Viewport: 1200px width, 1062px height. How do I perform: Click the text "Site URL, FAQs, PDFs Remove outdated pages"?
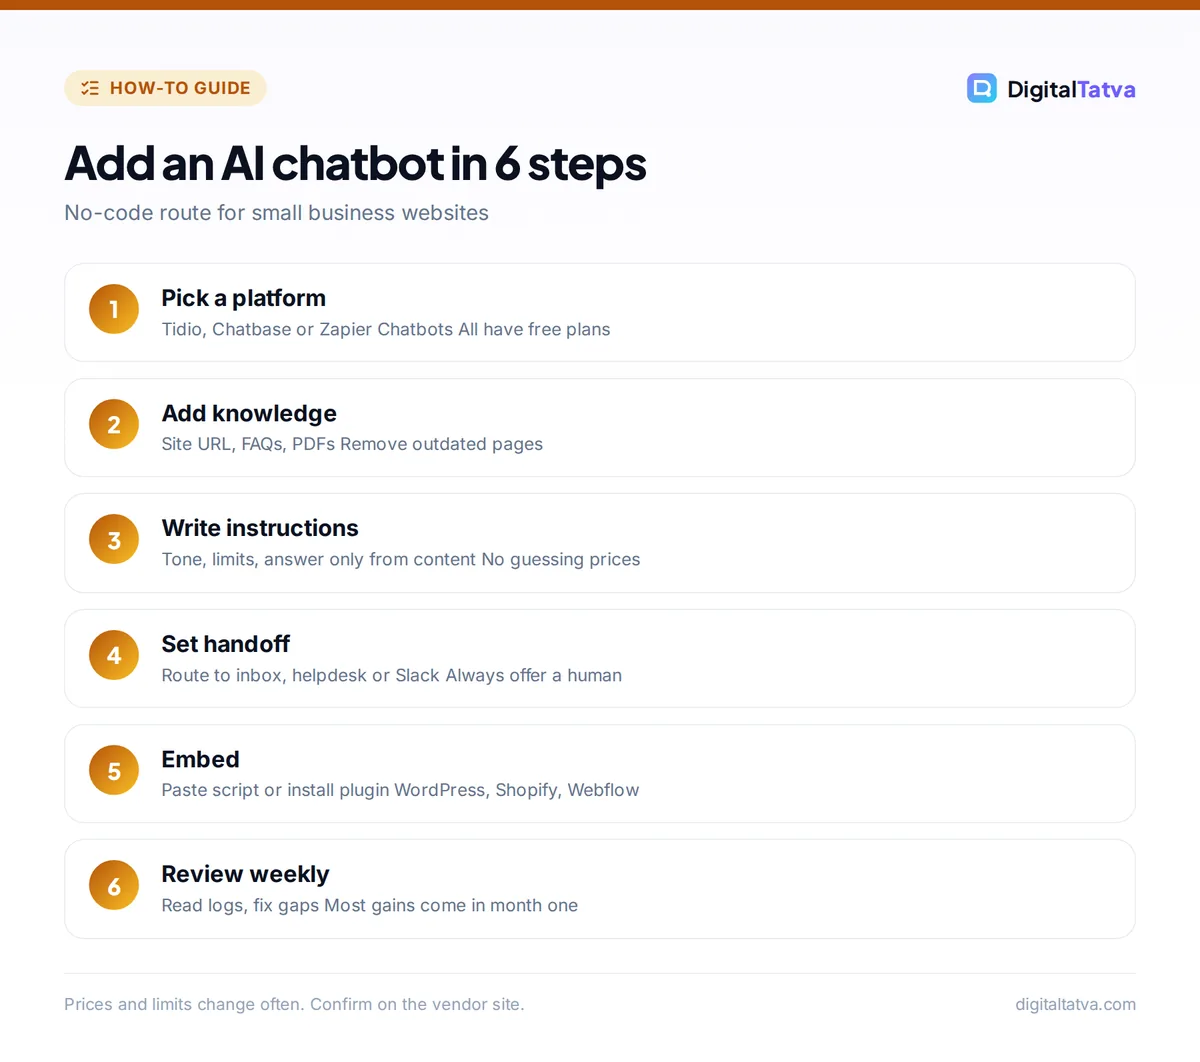(x=352, y=444)
